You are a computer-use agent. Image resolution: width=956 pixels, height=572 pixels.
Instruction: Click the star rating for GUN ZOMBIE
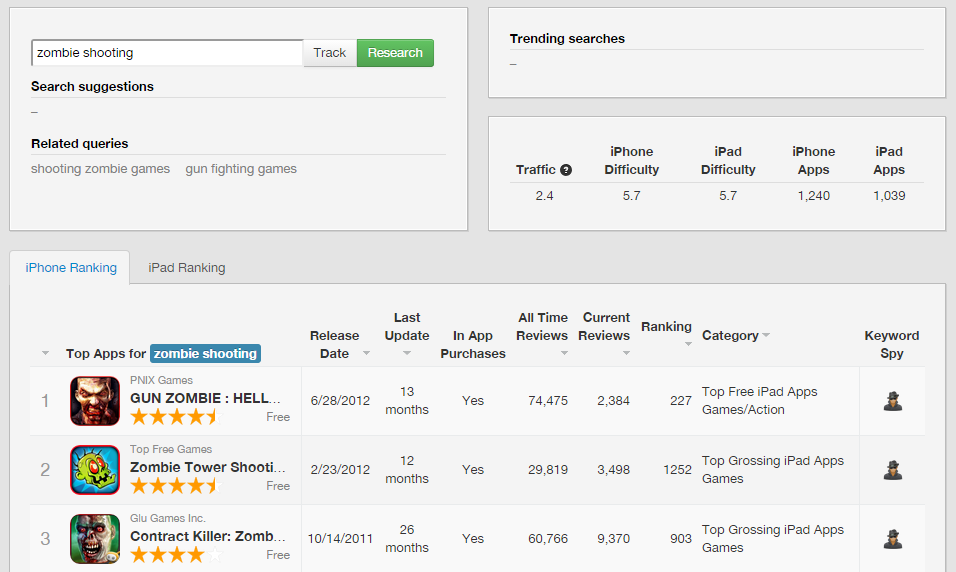[x=174, y=417]
